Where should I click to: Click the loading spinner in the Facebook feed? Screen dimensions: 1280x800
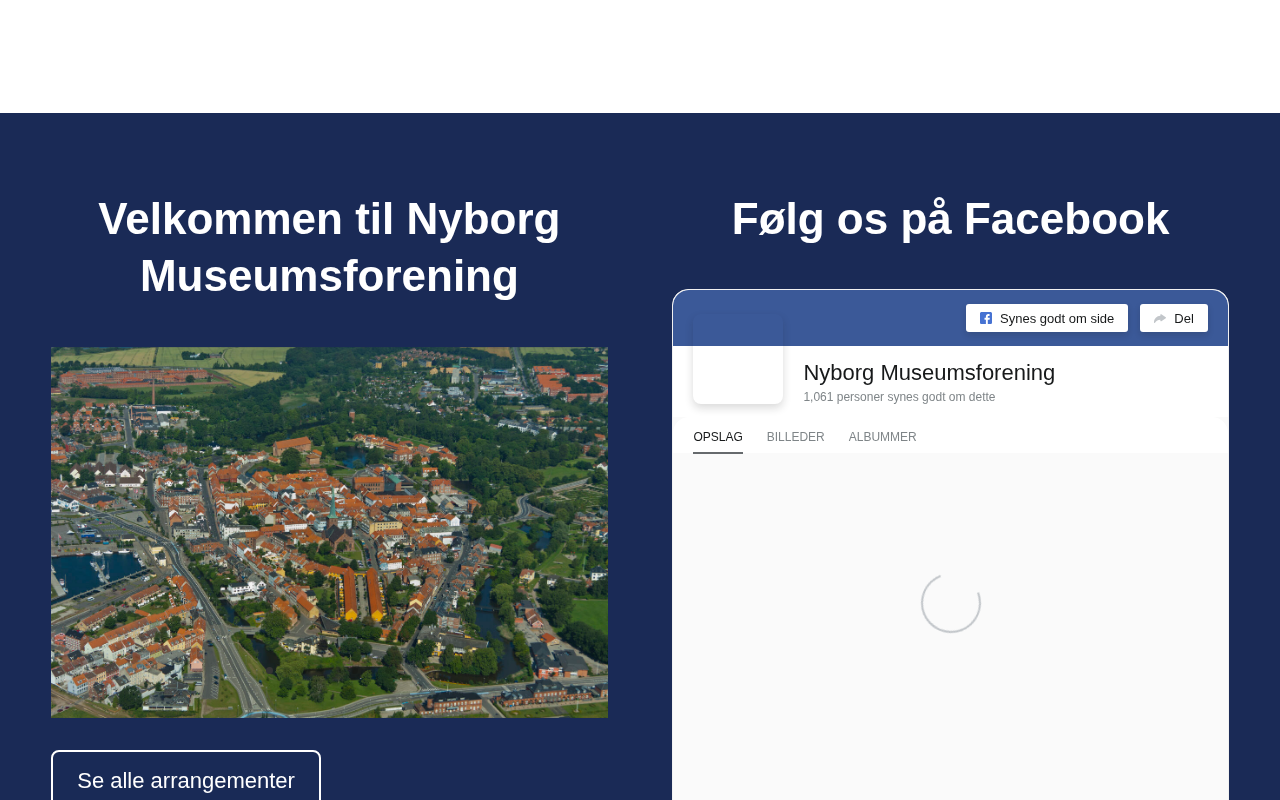point(951,603)
